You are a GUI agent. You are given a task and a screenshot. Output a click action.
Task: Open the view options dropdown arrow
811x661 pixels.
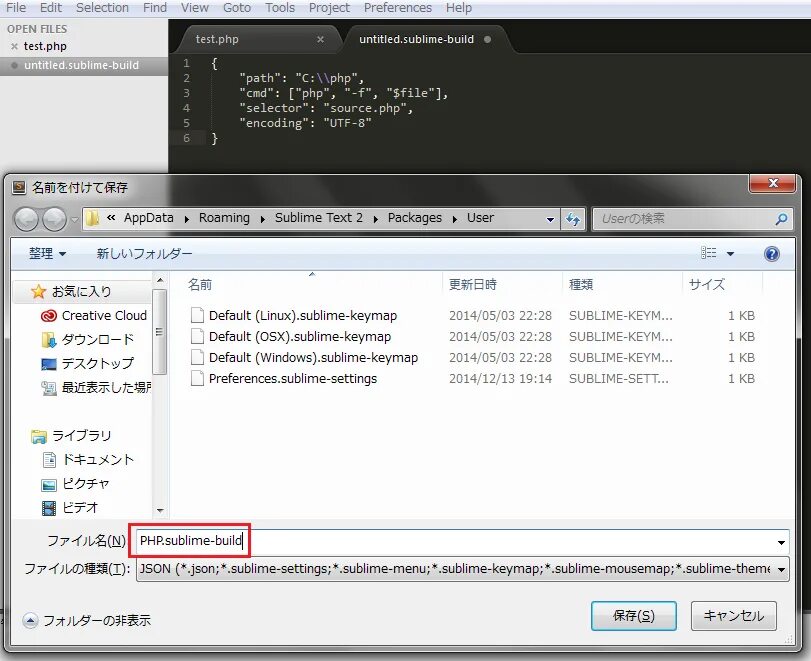click(730, 253)
